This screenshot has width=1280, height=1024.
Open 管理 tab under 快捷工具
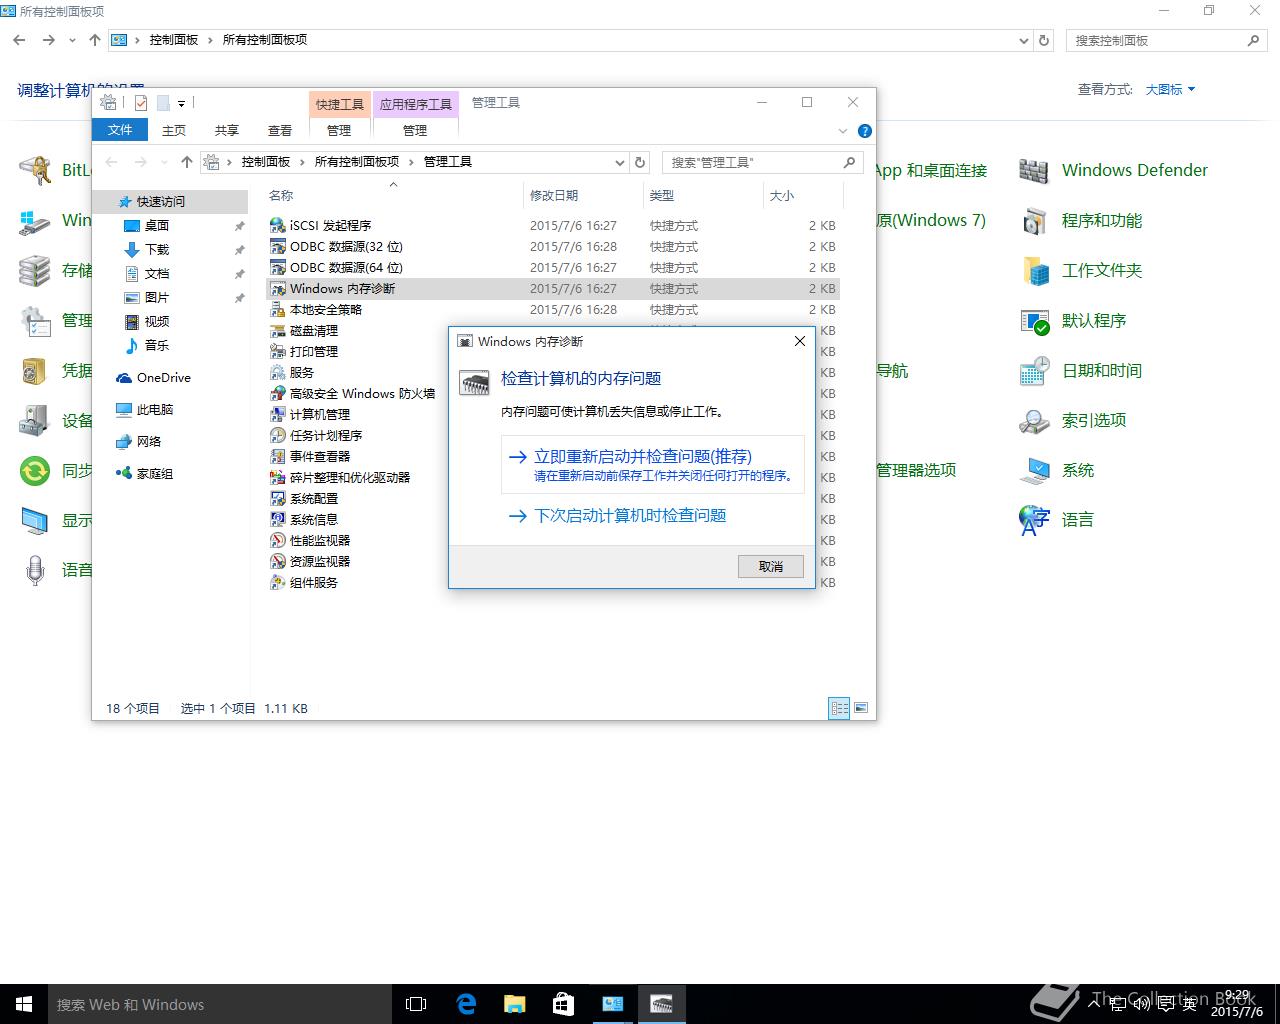pos(339,130)
